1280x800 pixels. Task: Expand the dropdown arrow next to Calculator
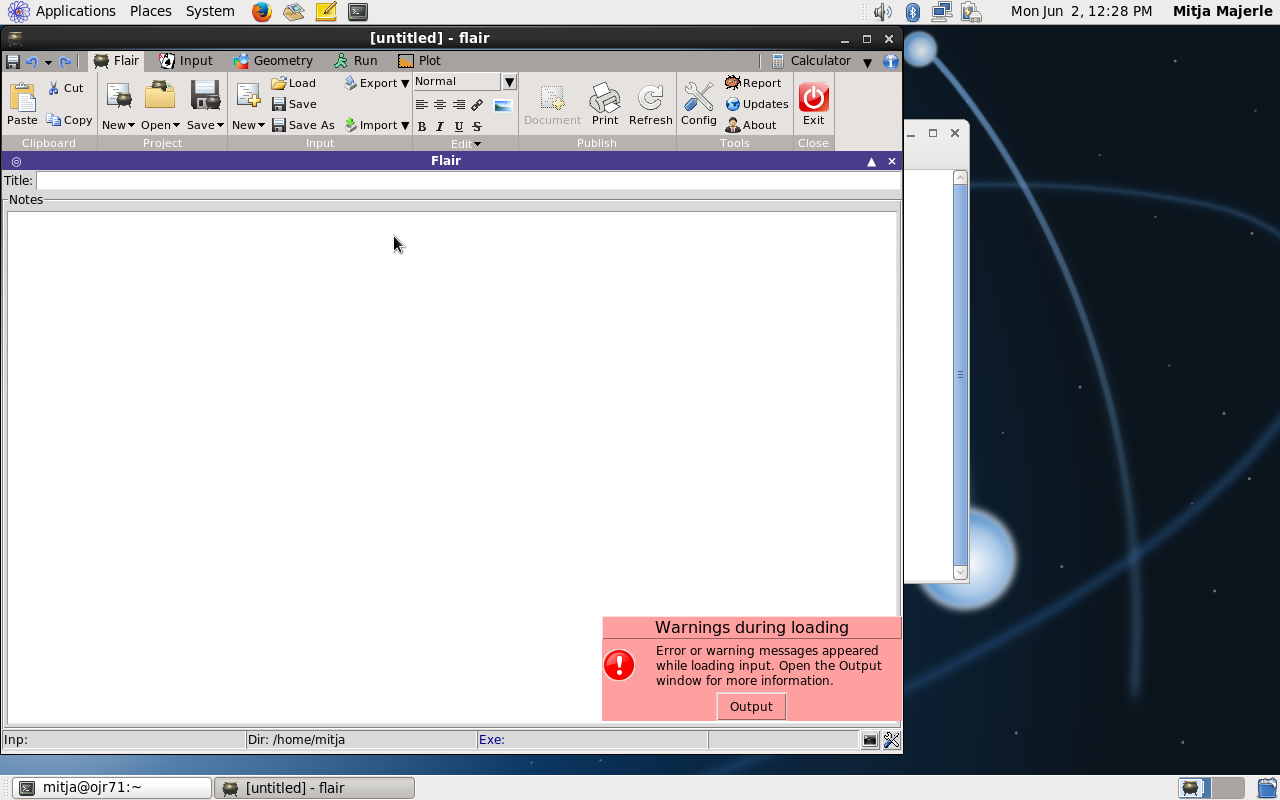pyautogui.click(x=867, y=62)
